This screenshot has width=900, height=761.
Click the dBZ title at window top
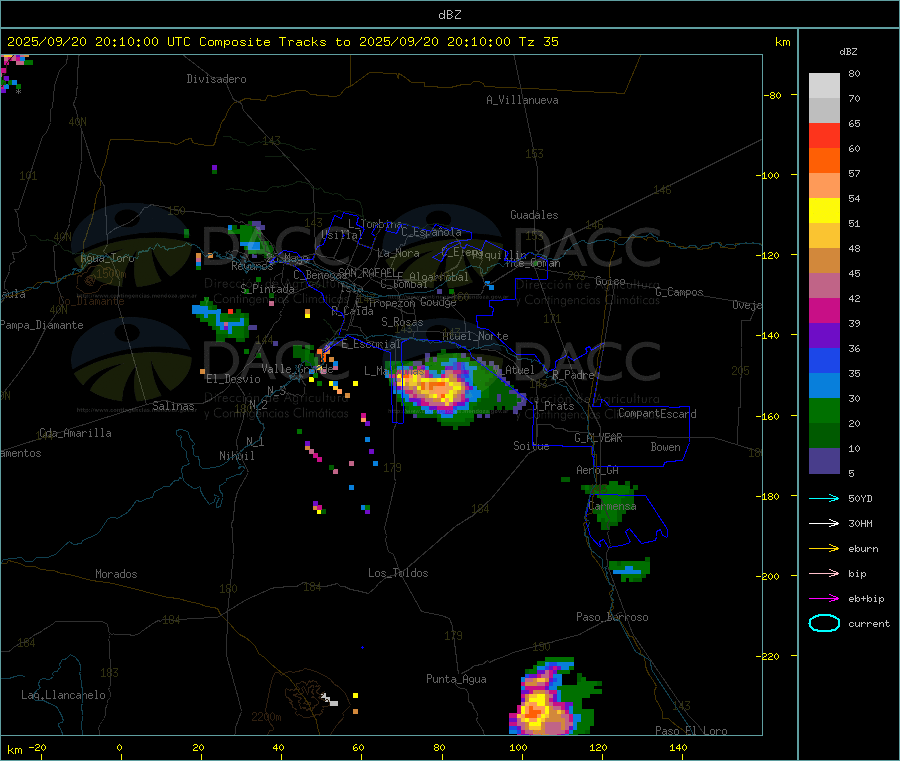[449, 14]
